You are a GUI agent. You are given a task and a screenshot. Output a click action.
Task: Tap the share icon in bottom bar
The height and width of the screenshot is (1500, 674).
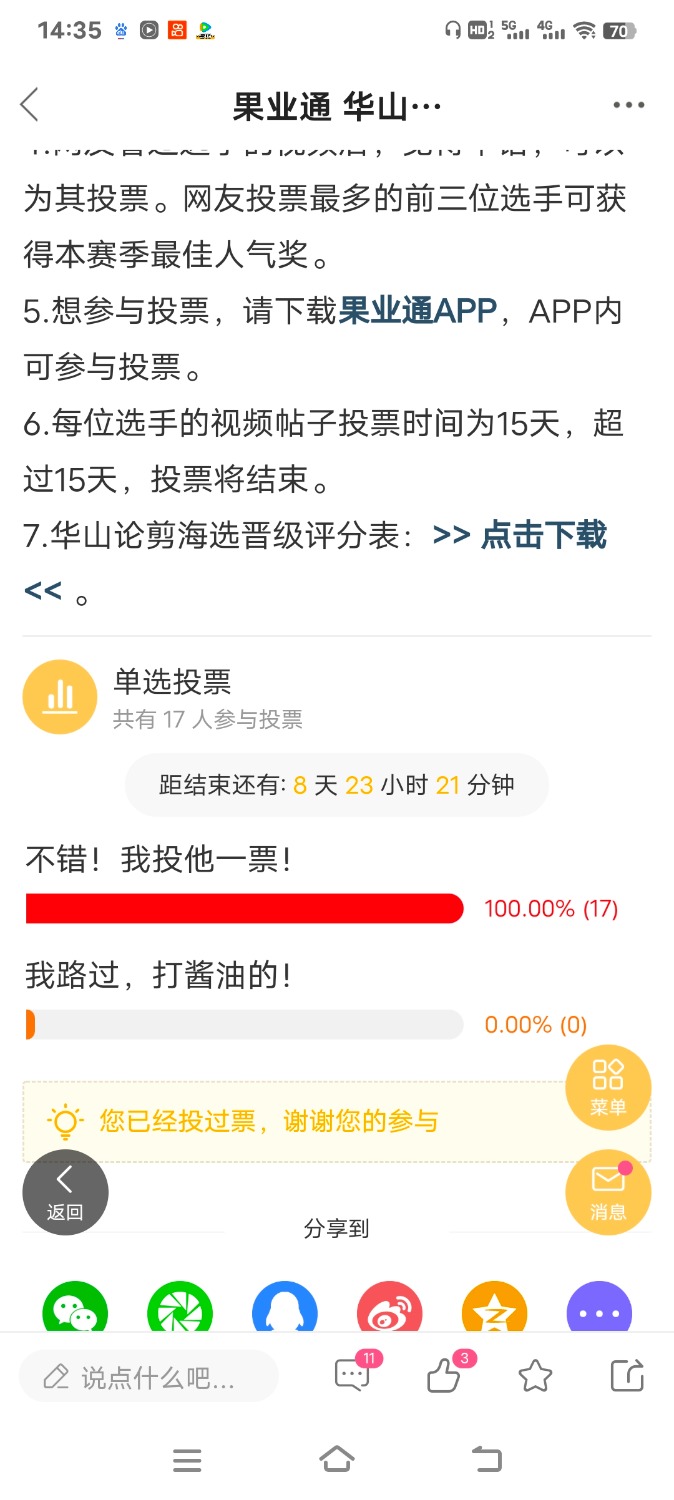click(627, 1376)
